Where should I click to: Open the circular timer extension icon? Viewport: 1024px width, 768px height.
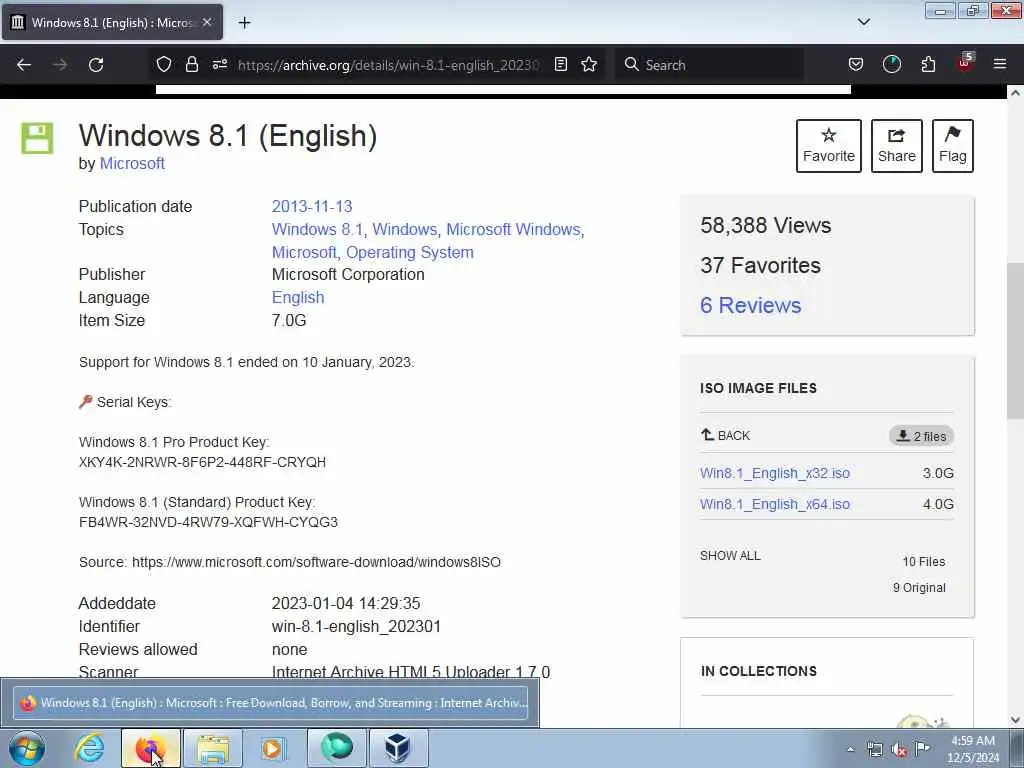click(x=891, y=64)
